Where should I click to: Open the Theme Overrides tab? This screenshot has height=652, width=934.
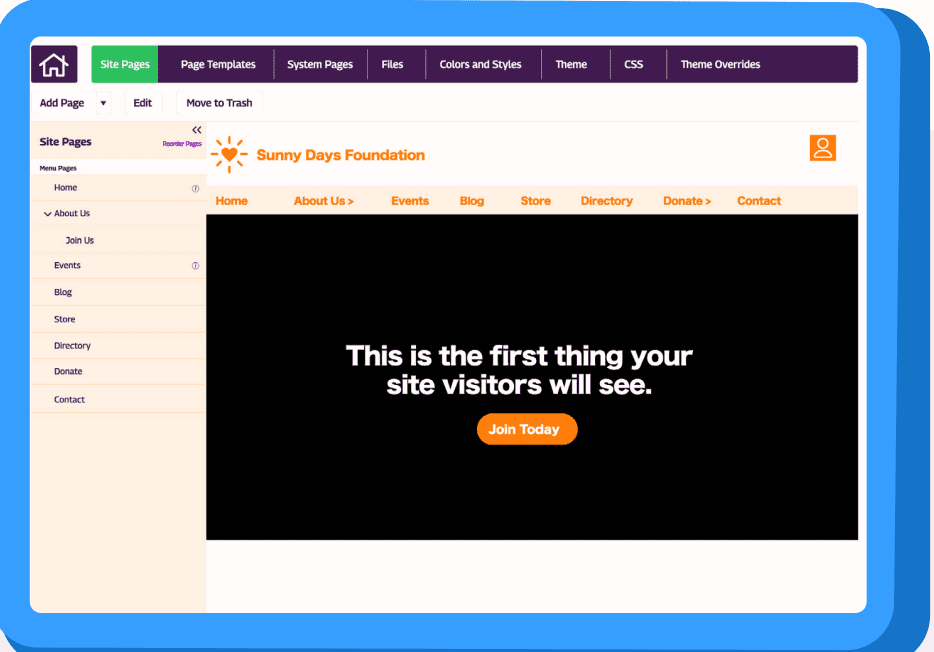tap(720, 65)
